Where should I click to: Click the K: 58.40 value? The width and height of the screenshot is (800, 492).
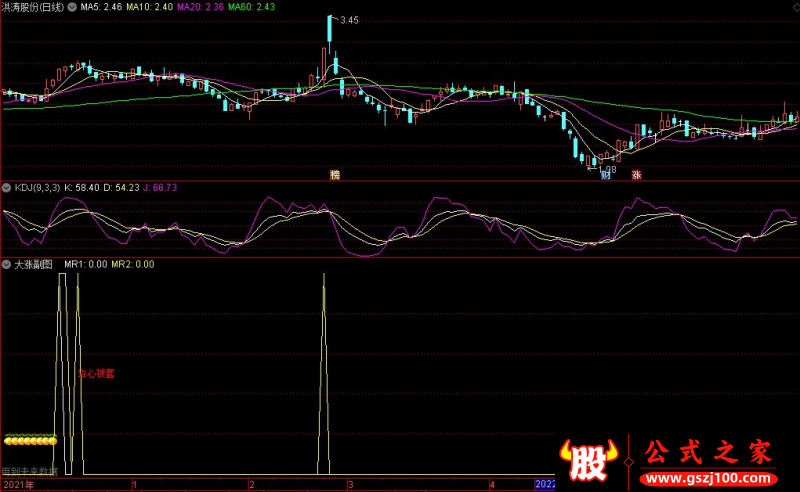[82, 188]
